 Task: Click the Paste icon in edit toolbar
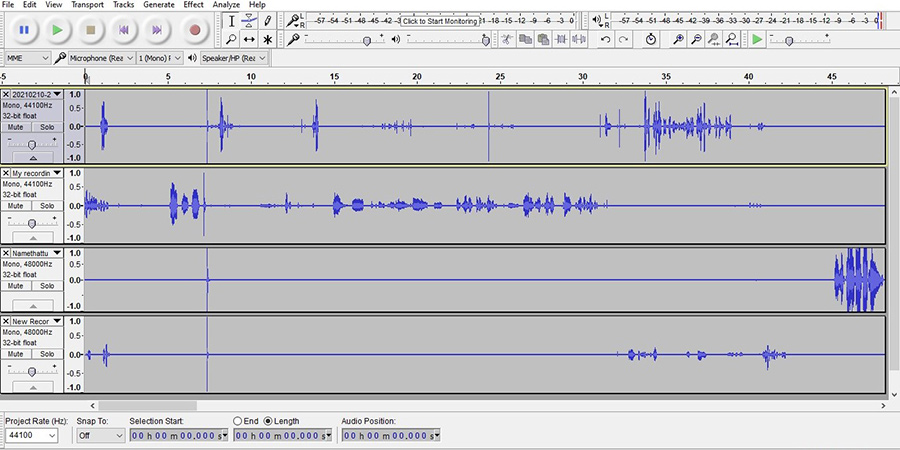543,40
